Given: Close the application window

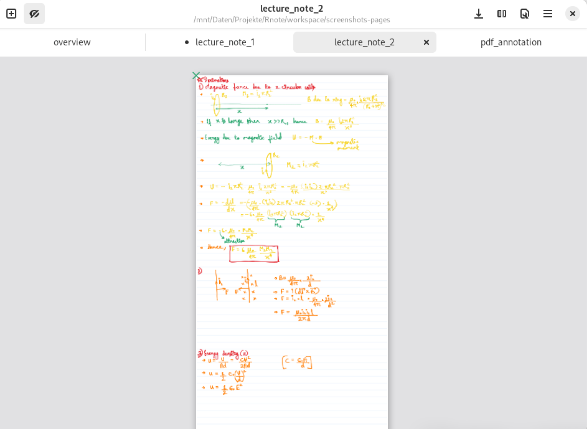Looking at the screenshot, I should click(572, 14).
